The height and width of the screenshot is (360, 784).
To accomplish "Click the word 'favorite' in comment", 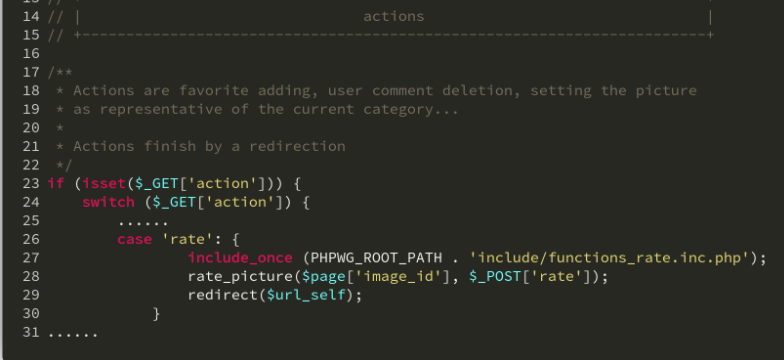I will [214, 90].
